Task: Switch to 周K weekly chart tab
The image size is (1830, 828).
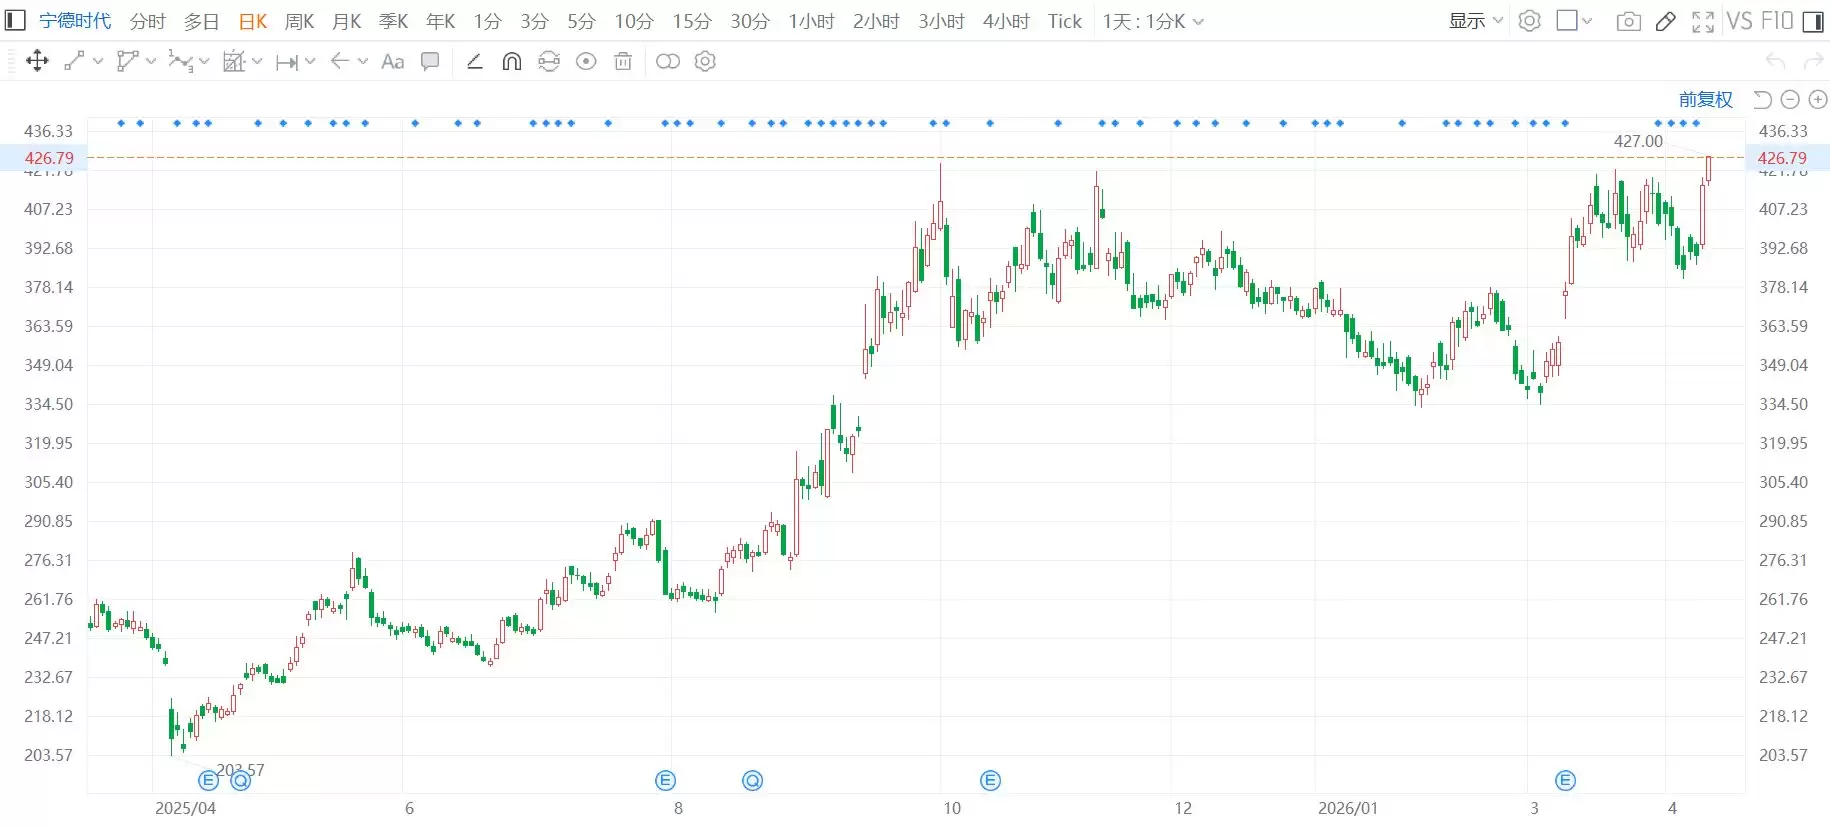Action: [299, 21]
